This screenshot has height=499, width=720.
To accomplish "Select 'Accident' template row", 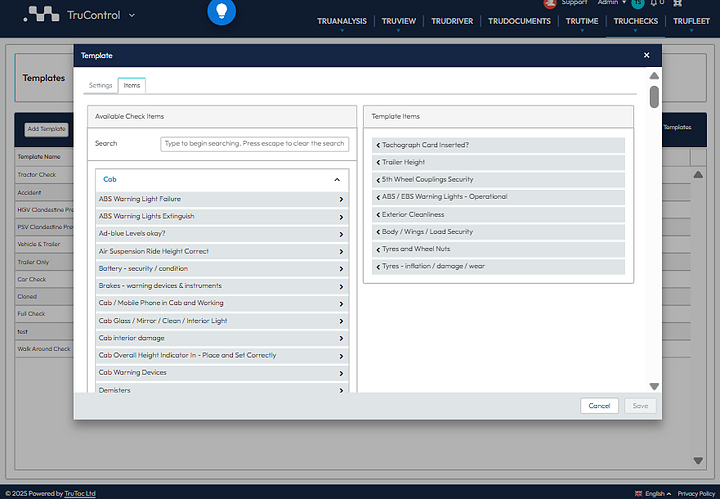I will pos(45,193).
